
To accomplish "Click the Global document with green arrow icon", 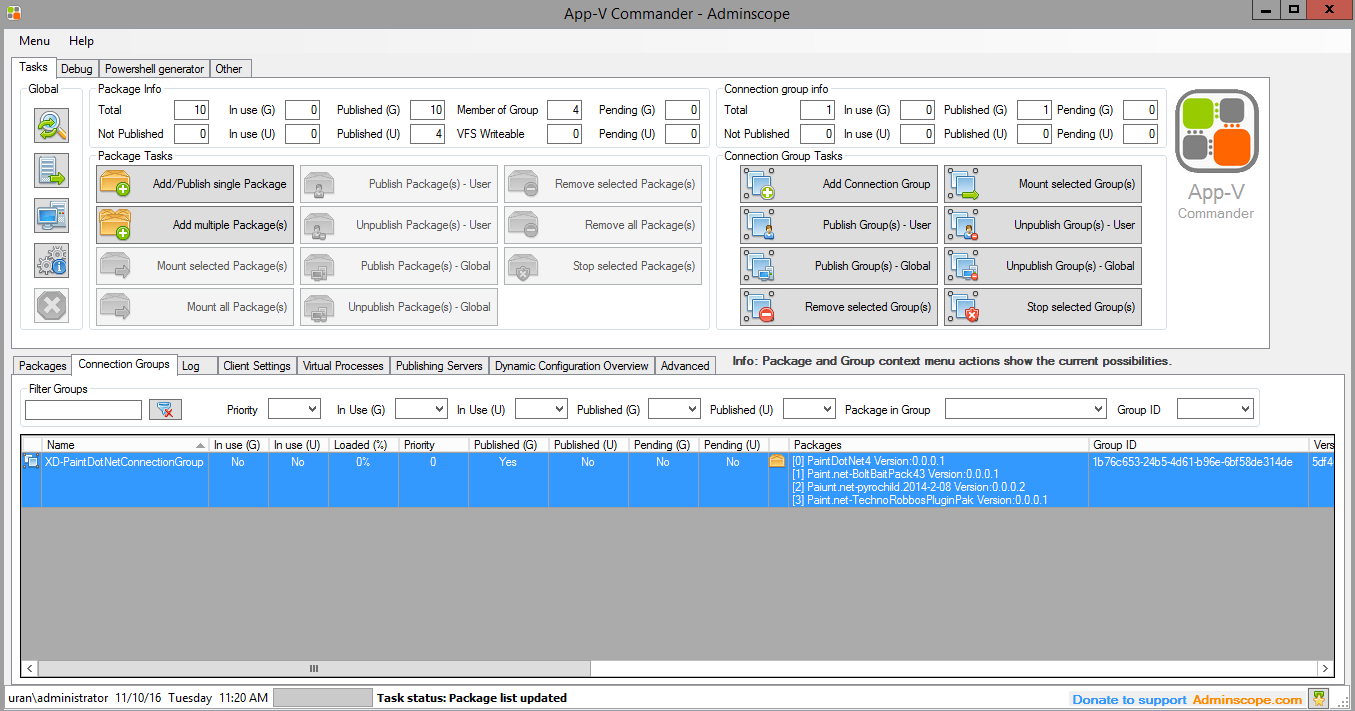I will [x=51, y=170].
